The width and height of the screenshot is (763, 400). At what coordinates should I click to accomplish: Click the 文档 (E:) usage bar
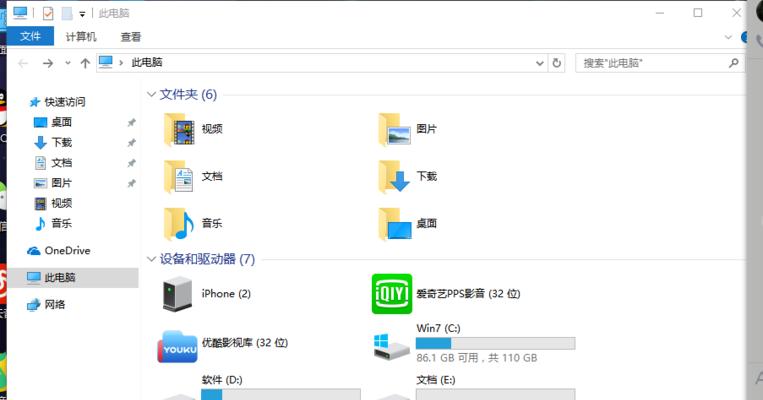pos(495,394)
